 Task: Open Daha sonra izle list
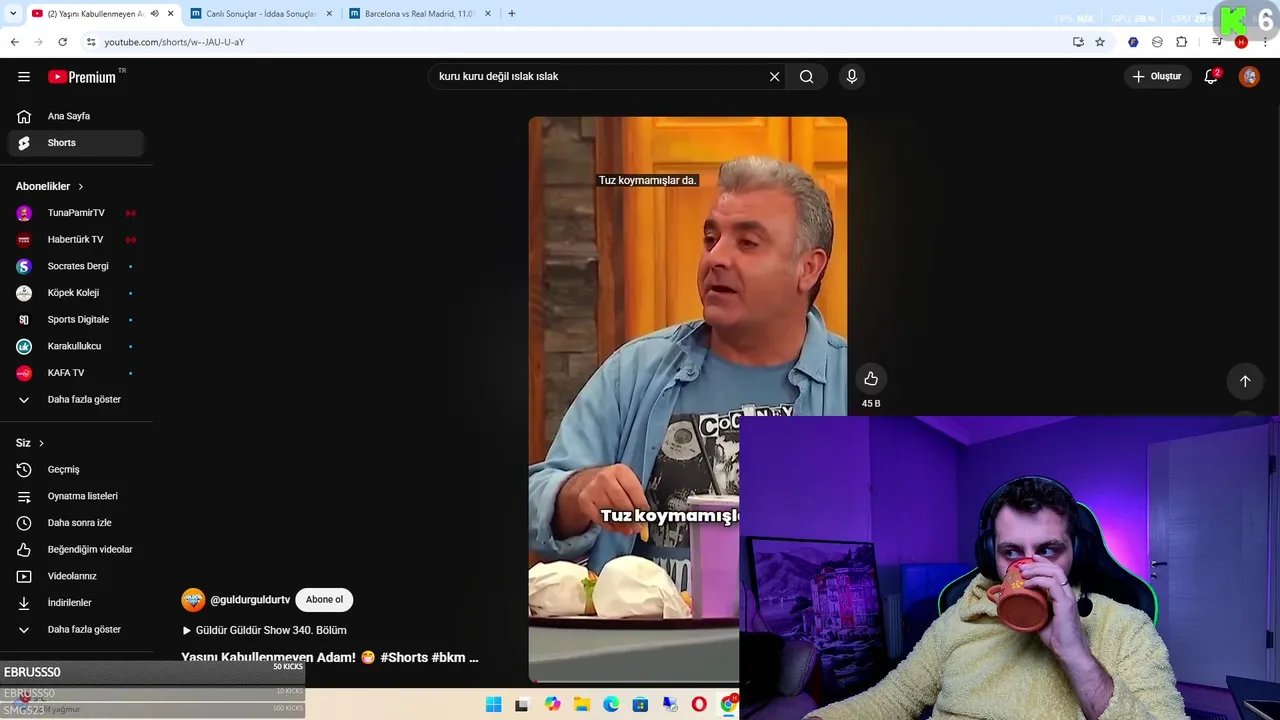point(75,523)
